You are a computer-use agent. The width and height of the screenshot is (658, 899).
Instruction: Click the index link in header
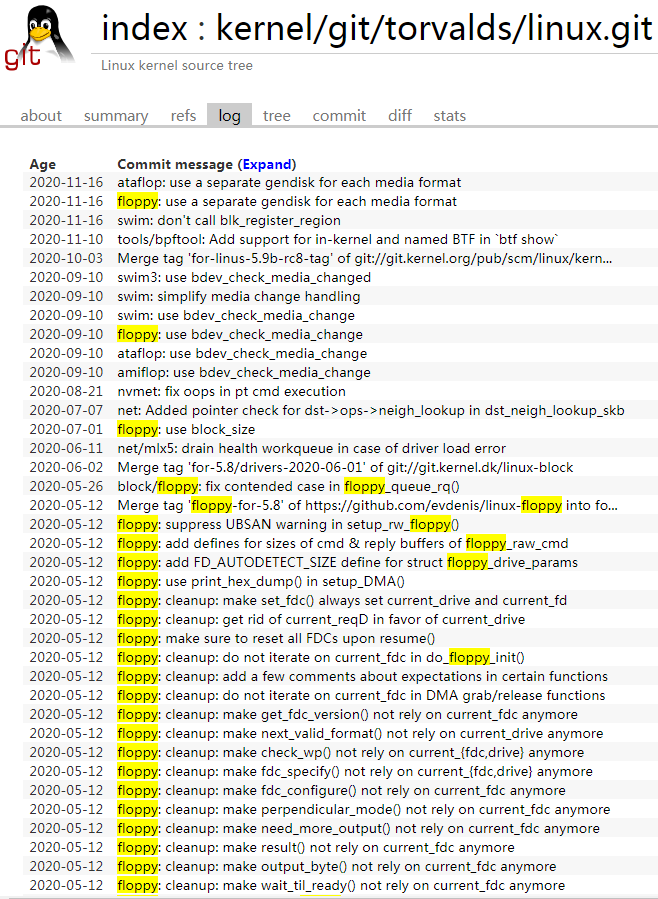pos(144,29)
